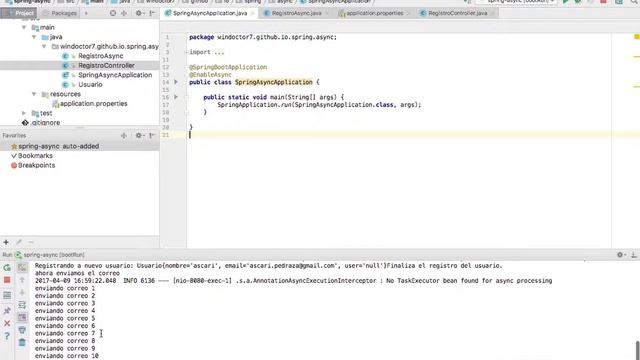
Task: Click the pin tab icon in Run panel
Action: (7, 311)
